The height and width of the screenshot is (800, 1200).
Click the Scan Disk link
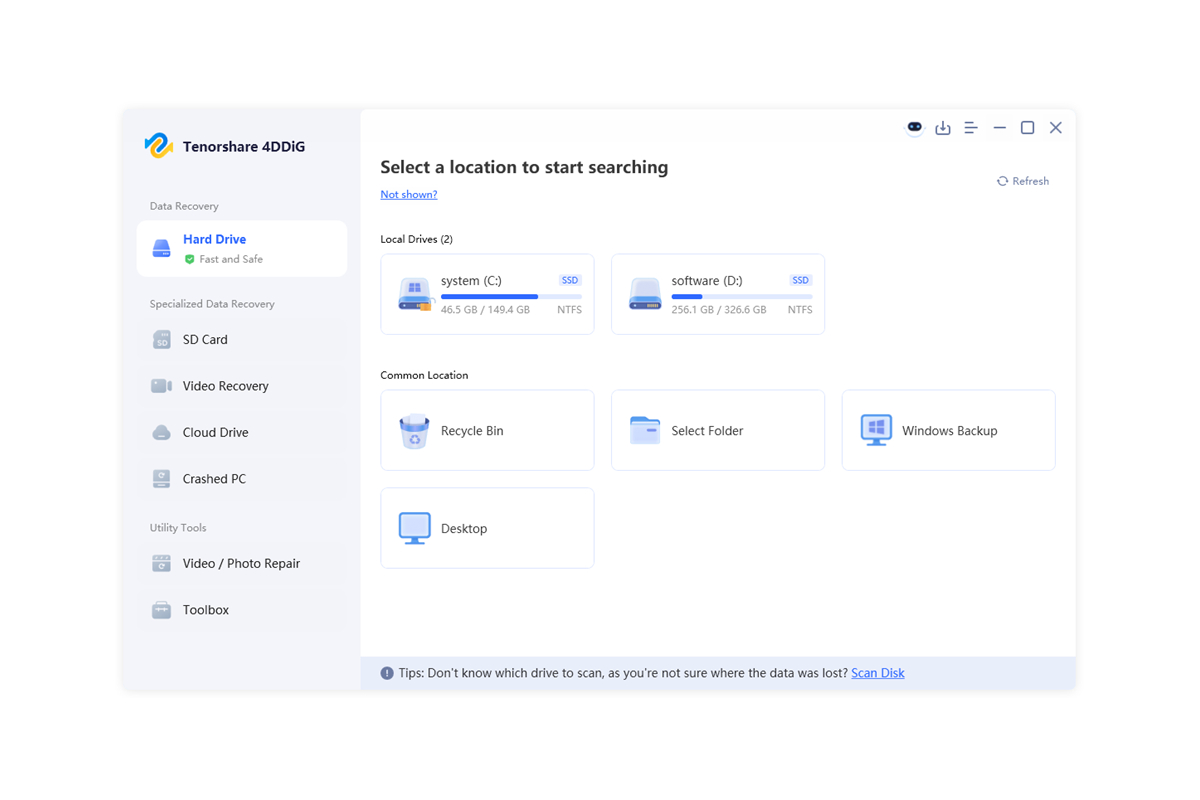(x=877, y=673)
